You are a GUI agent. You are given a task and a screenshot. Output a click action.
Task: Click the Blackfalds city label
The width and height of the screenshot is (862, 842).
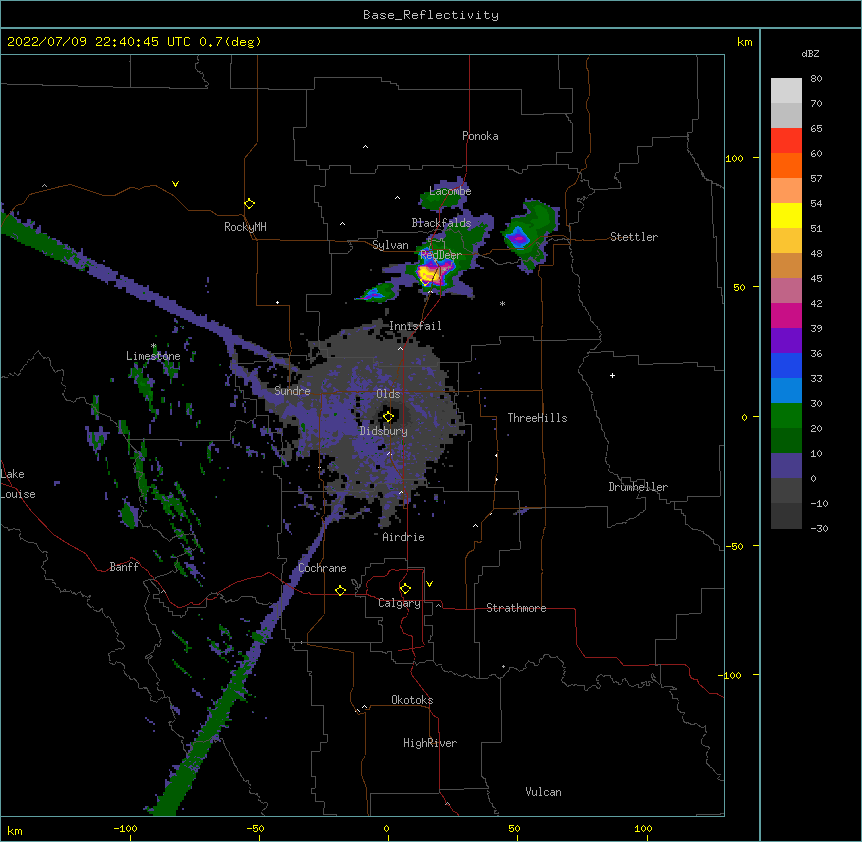[441, 223]
